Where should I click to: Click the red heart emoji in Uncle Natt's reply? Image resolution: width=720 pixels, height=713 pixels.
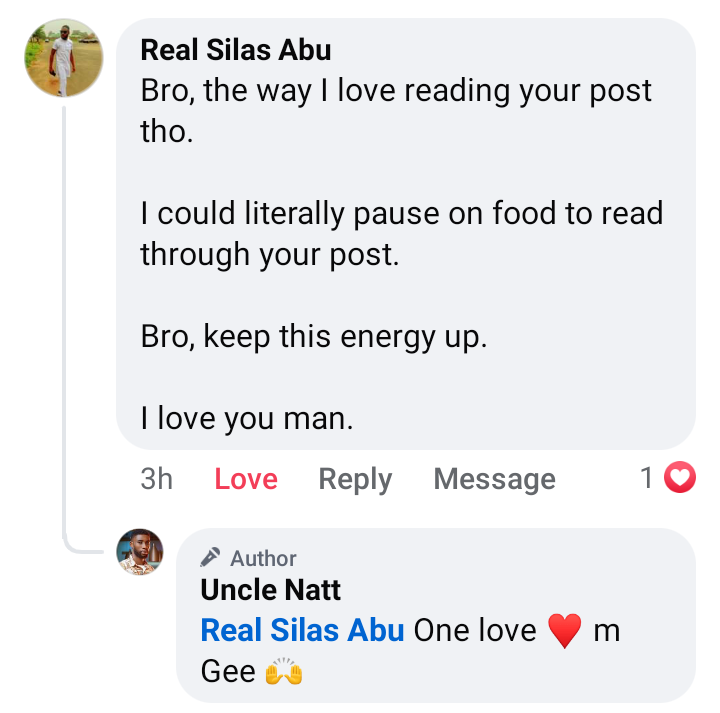click(x=565, y=631)
